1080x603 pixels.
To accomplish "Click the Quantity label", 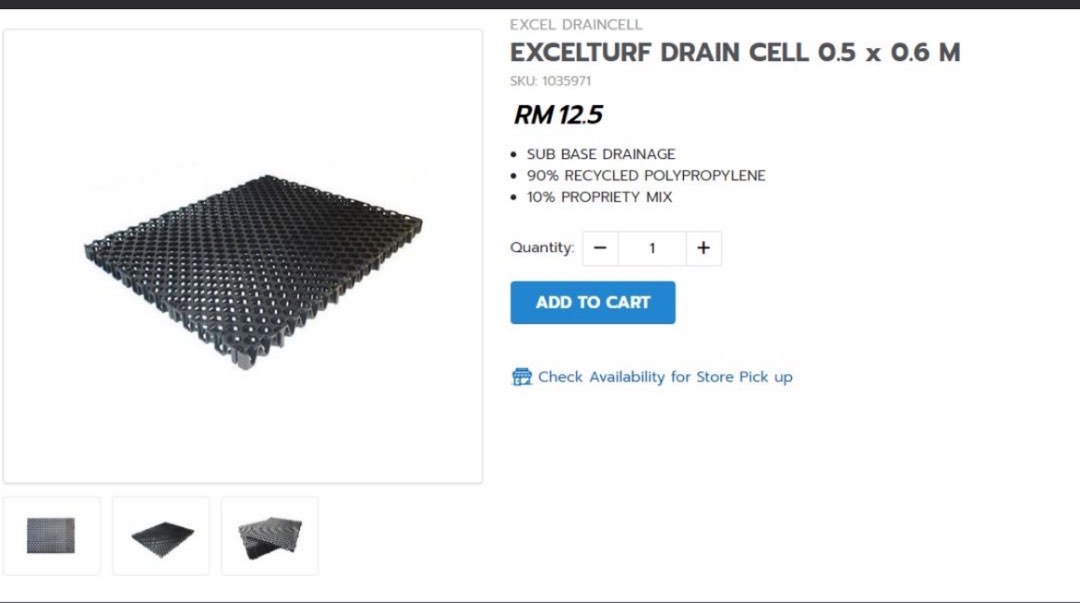I will (x=539, y=247).
